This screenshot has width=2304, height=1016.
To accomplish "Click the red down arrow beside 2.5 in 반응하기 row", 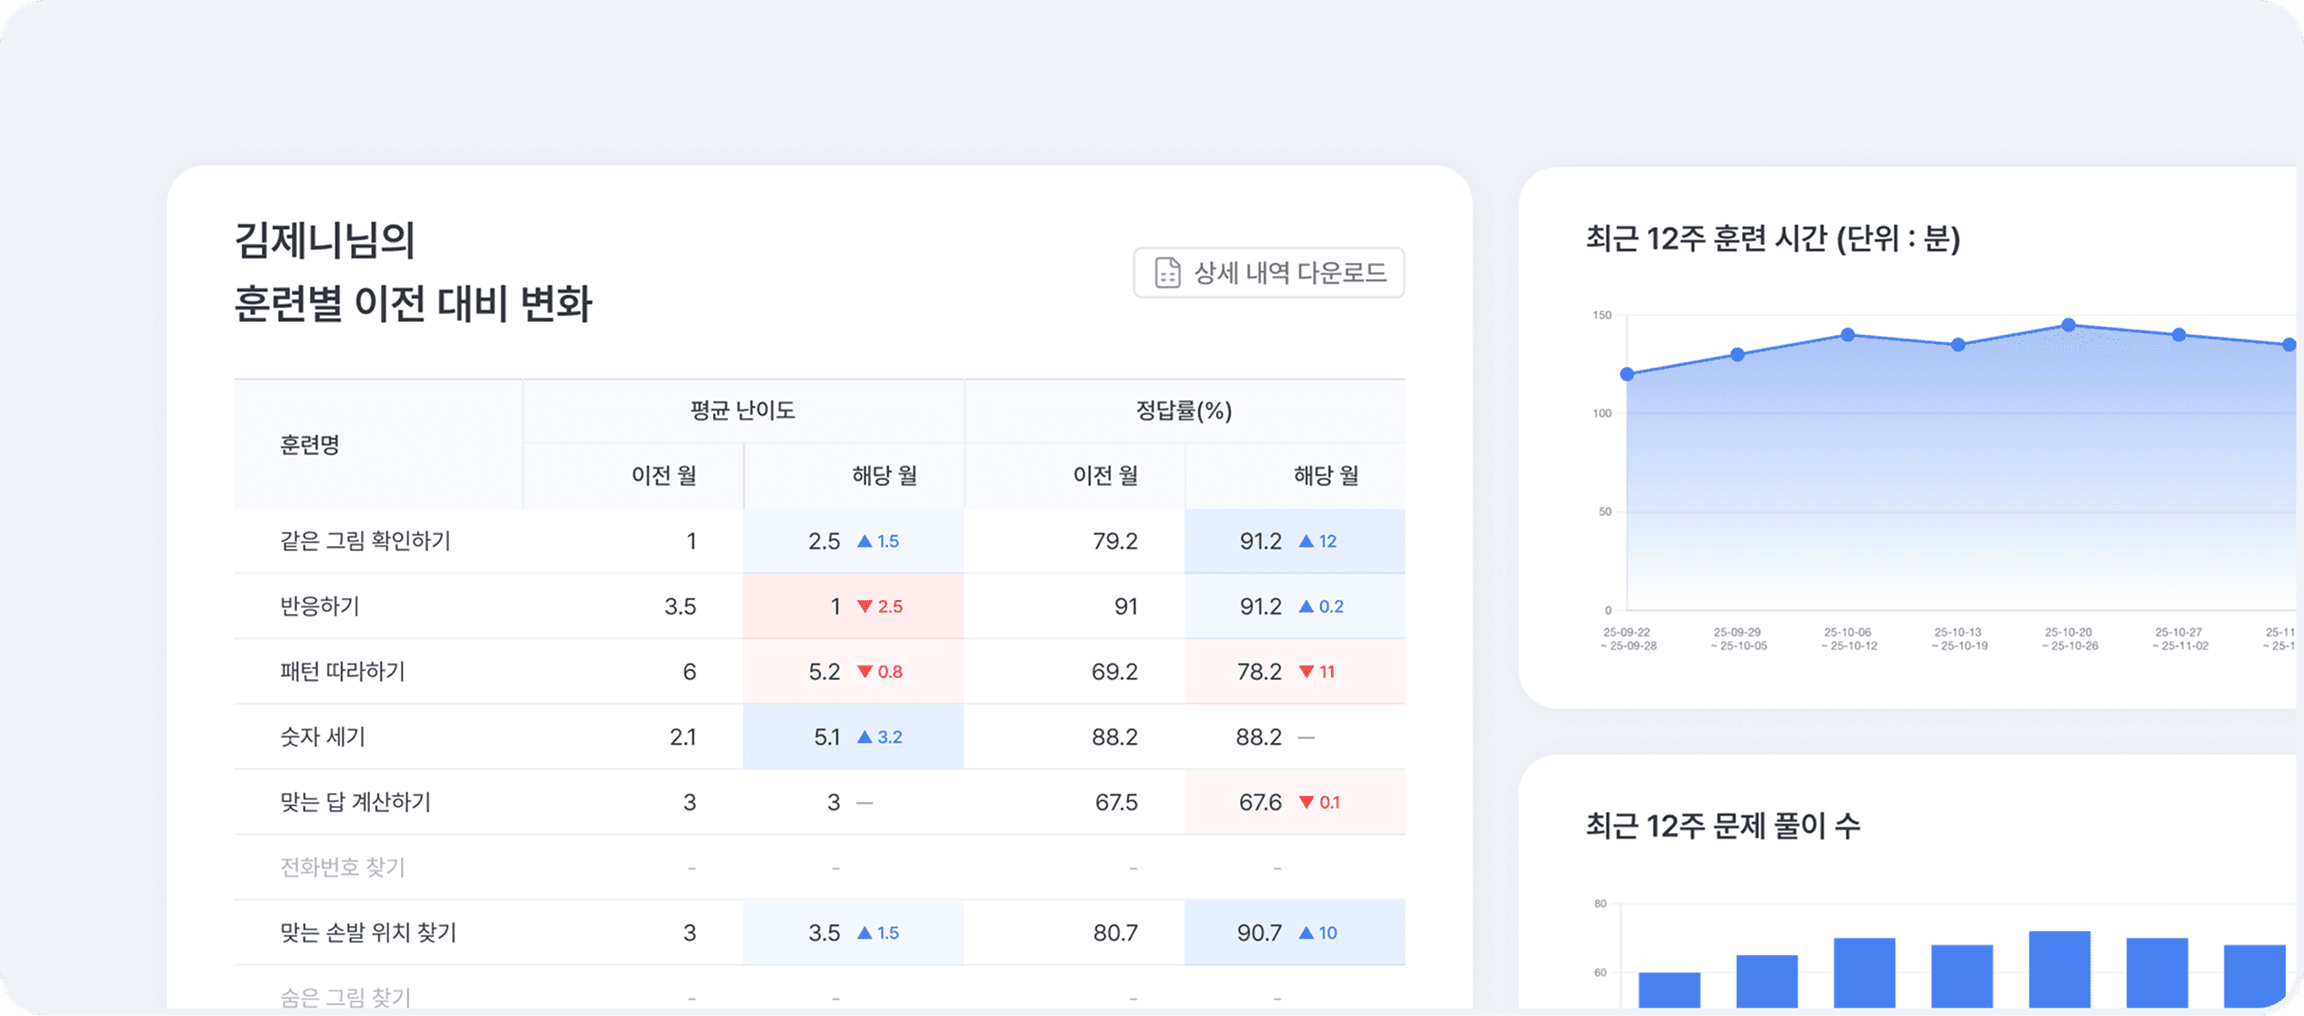I will coord(865,607).
